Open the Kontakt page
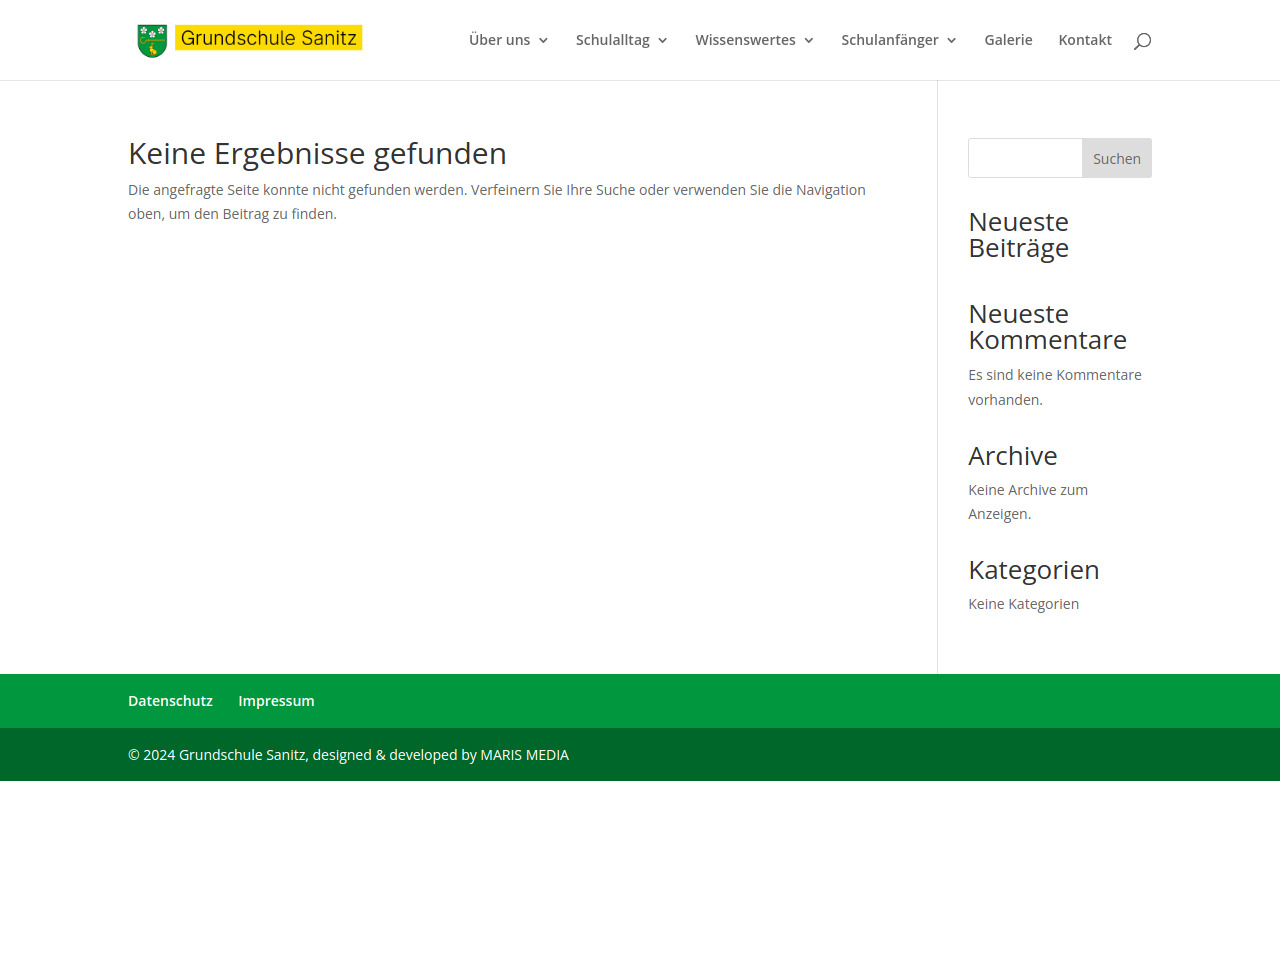The width and height of the screenshot is (1280, 960). (x=1085, y=40)
